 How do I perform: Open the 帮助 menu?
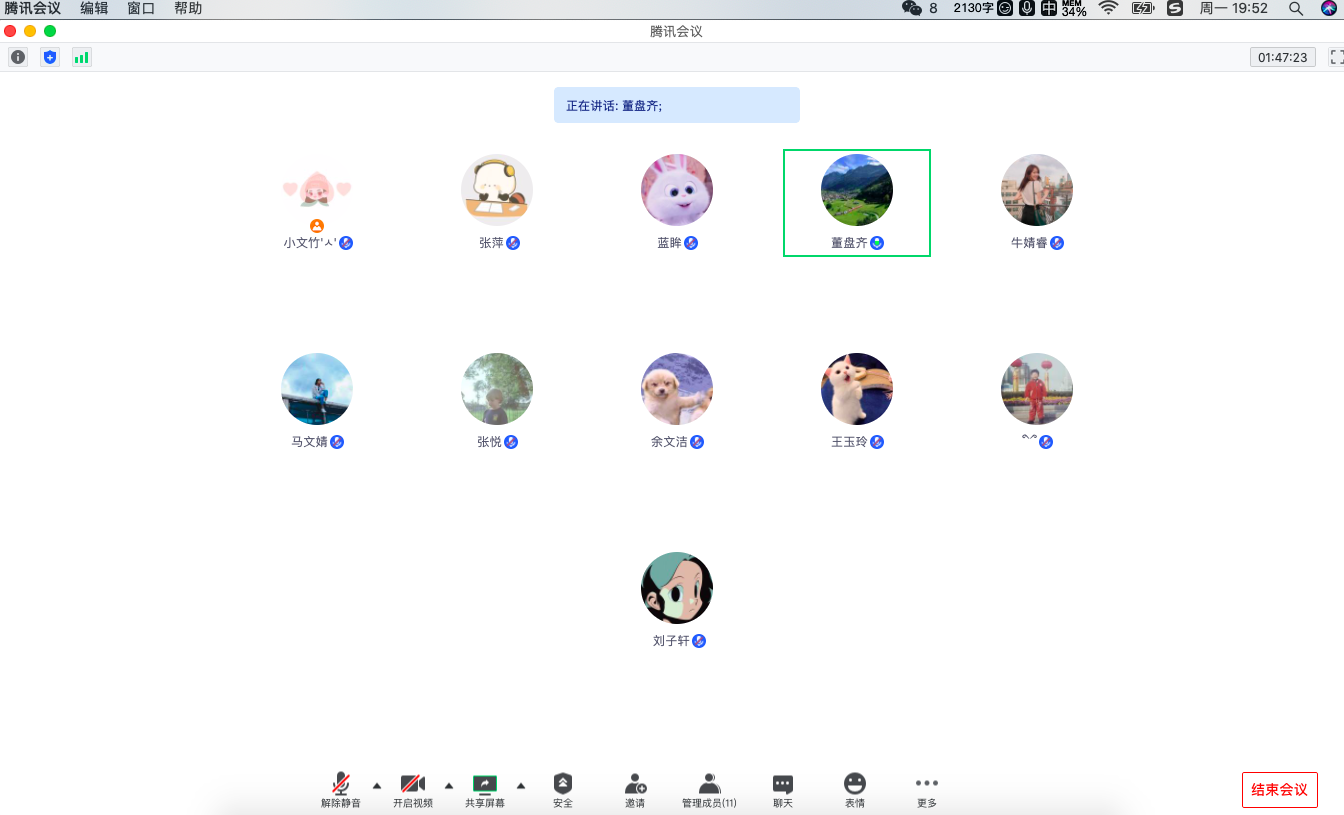point(188,8)
